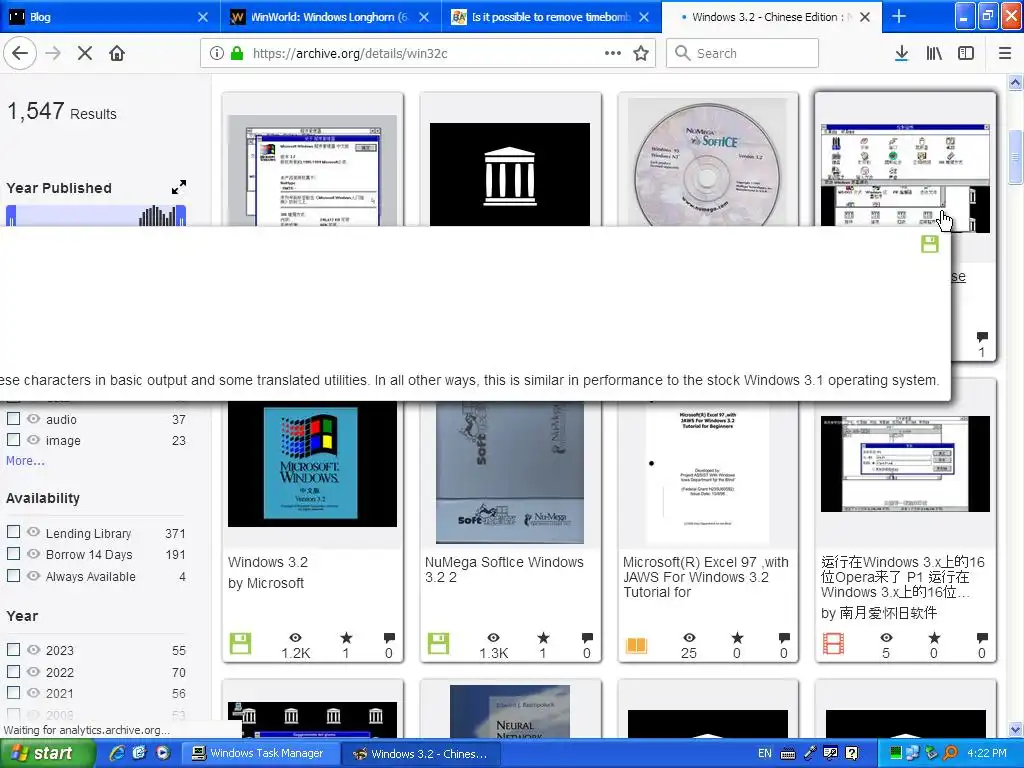
Task: Open the Downloads panel
Action: coord(902,54)
